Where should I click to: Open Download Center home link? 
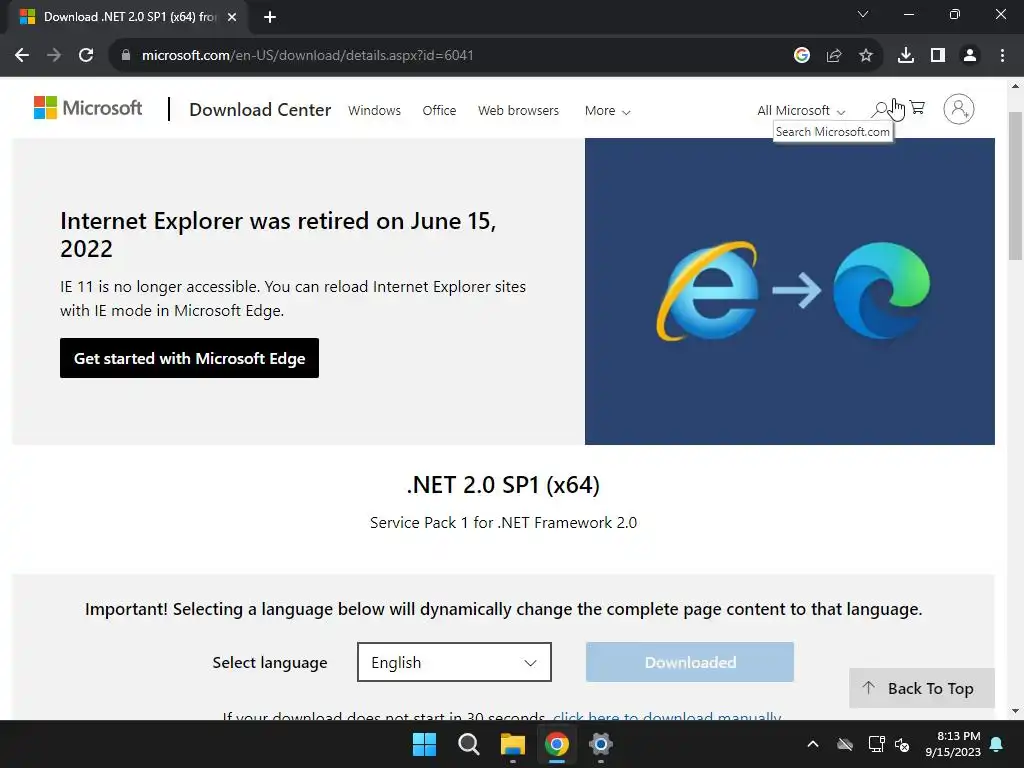[260, 110]
